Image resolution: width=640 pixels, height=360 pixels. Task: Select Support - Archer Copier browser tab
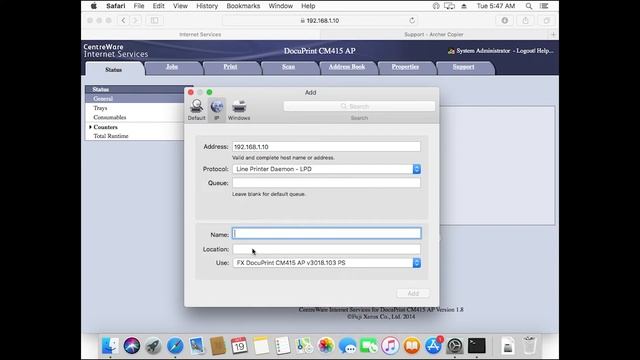(x=434, y=35)
